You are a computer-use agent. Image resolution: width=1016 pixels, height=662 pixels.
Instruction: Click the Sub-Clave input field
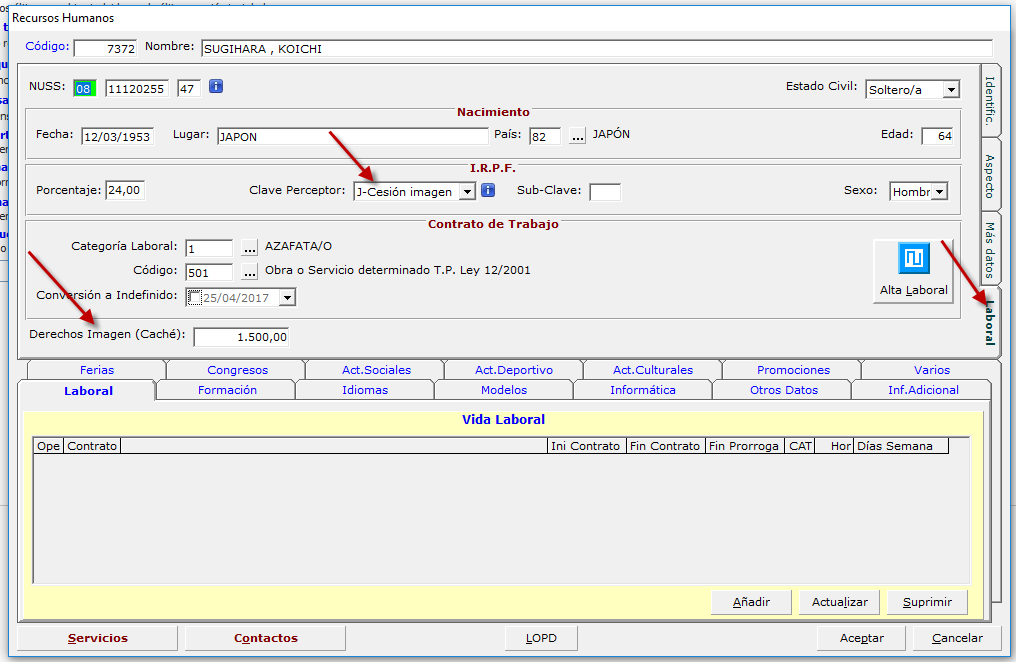(x=605, y=192)
